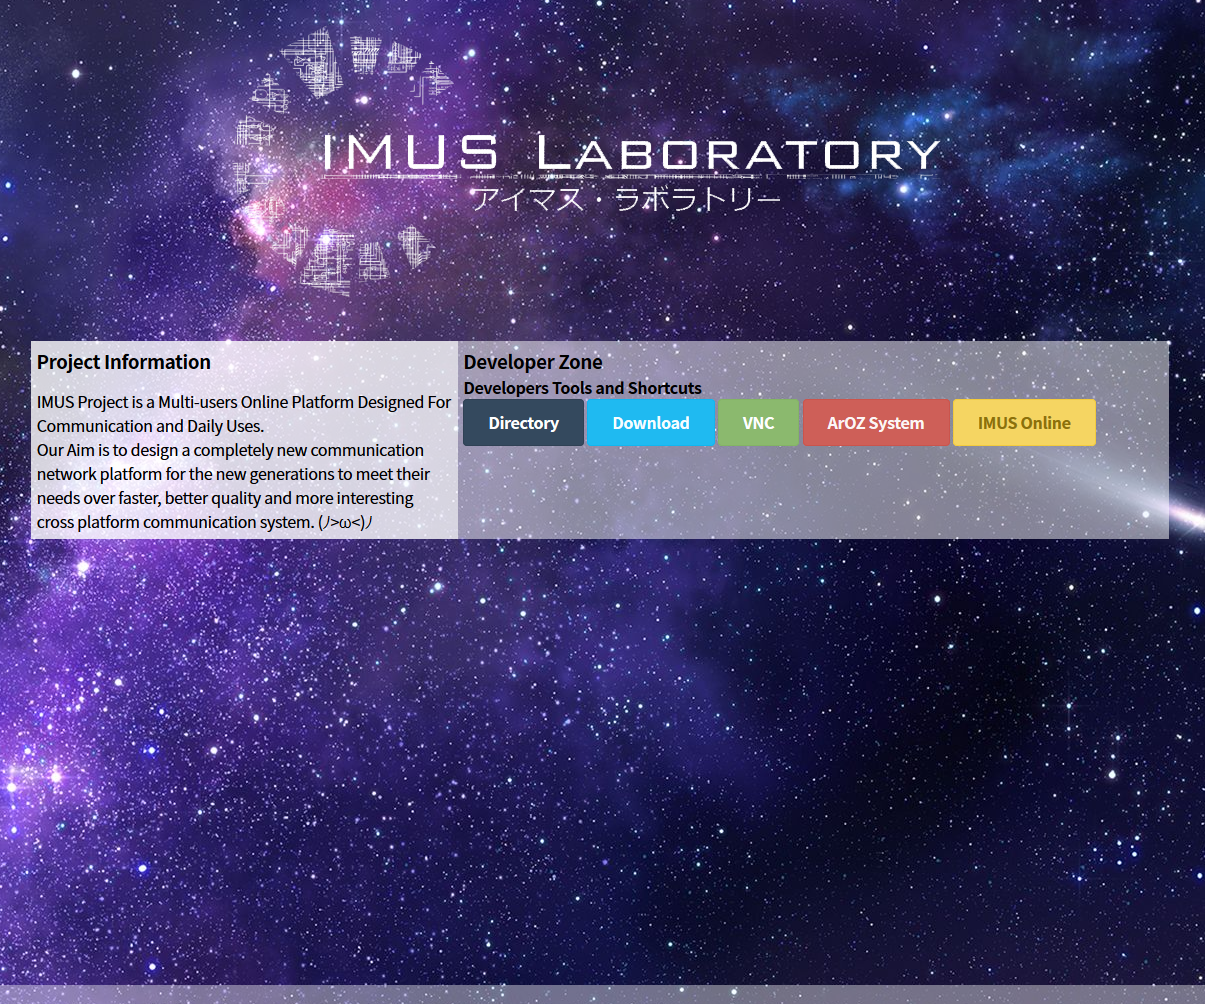Click the line starting 'Our Aim is to design'
Viewport: 1205px width, 1004px height.
[231, 450]
